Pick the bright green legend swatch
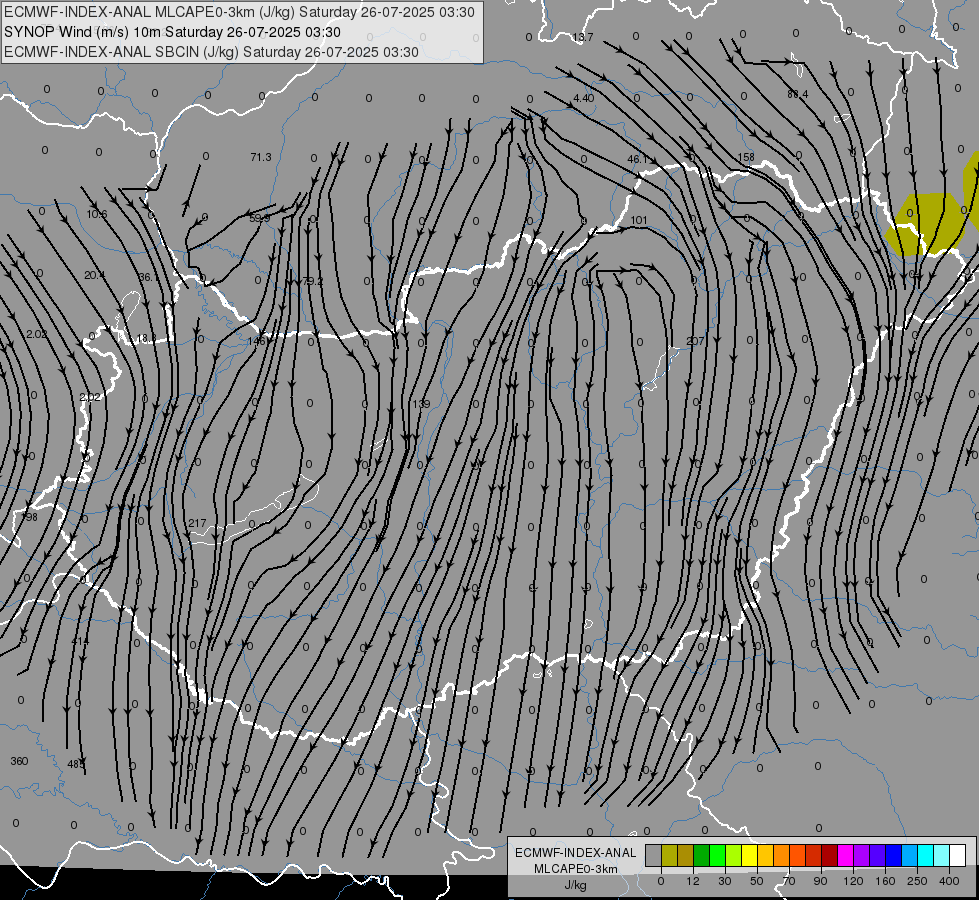This screenshot has width=979, height=900. pyautogui.click(x=718, y=855)
